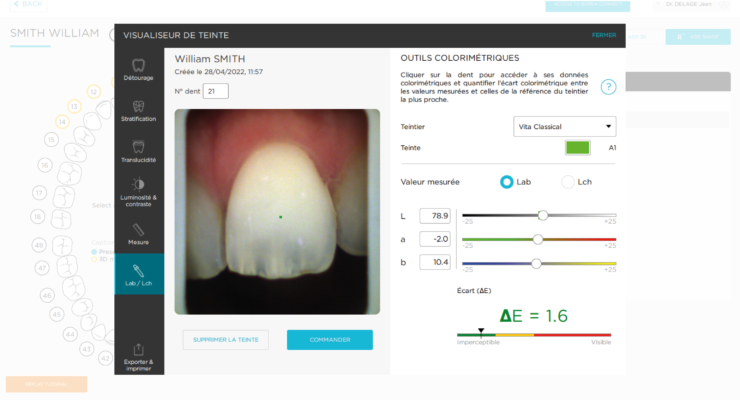The height and width of the screenshot is (400, 740).
Task: Open the Vita Classical teintier dropdown
Action: pyautogui.click(x=564, y=126)
